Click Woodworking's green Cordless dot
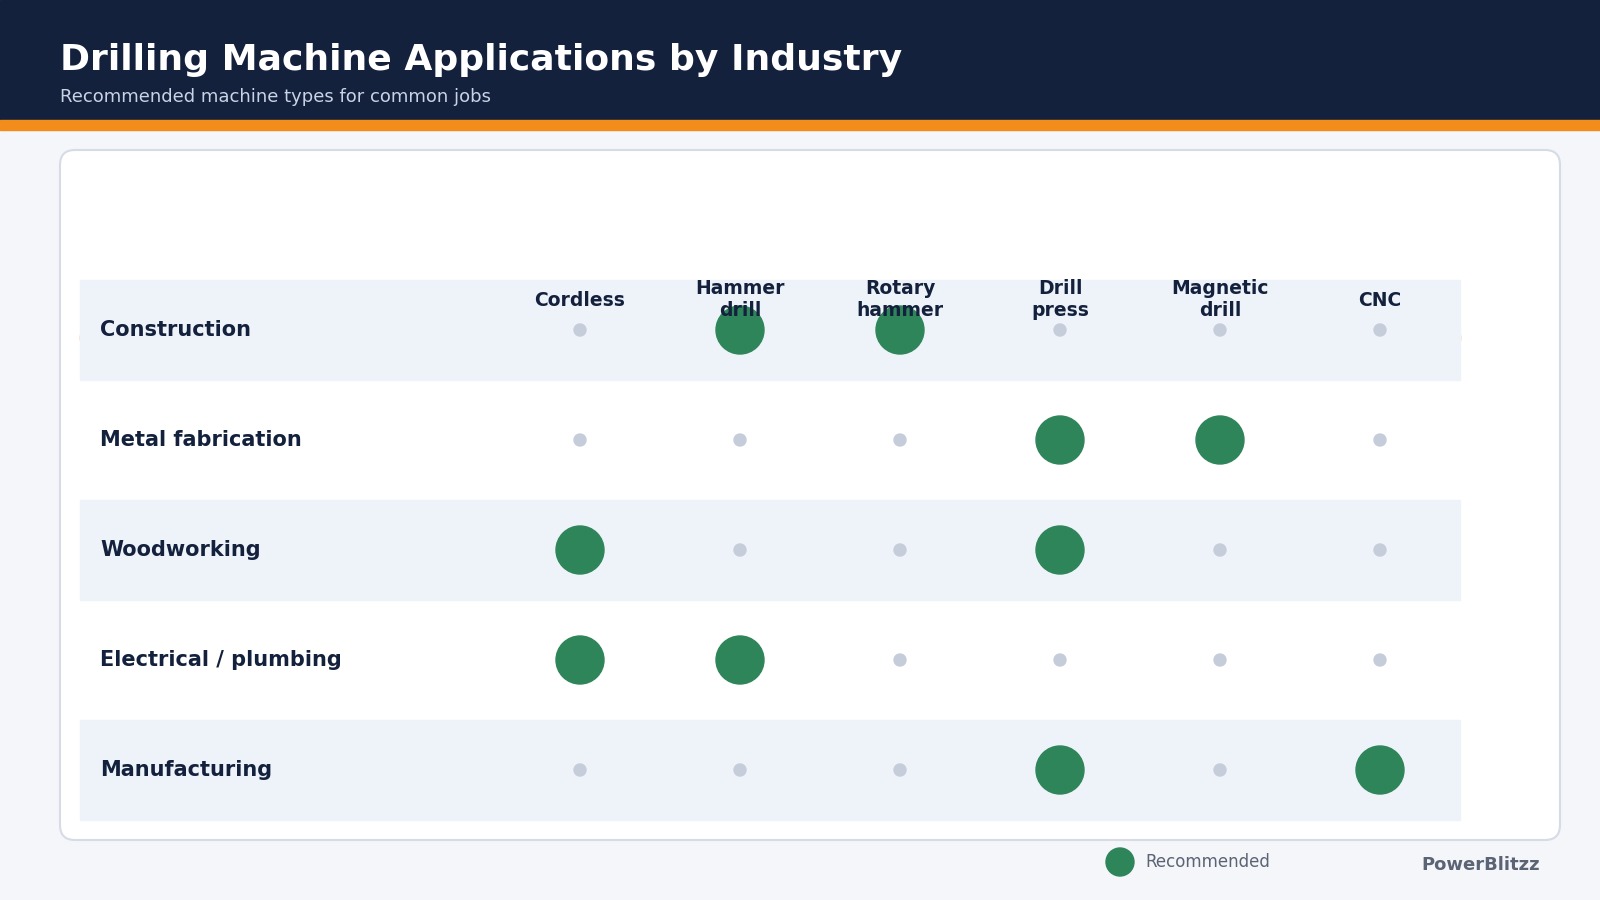 pos(580,550)
